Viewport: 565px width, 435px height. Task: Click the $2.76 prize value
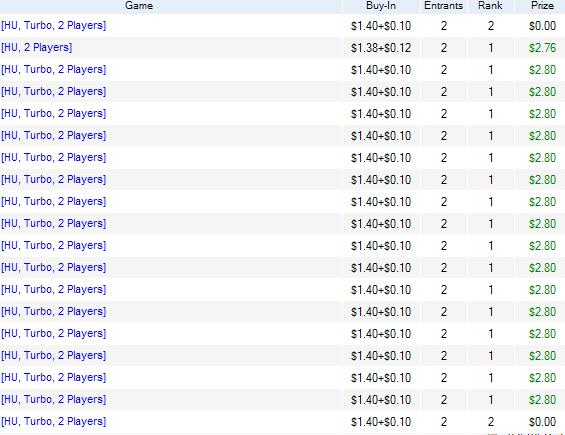(542, 48)
